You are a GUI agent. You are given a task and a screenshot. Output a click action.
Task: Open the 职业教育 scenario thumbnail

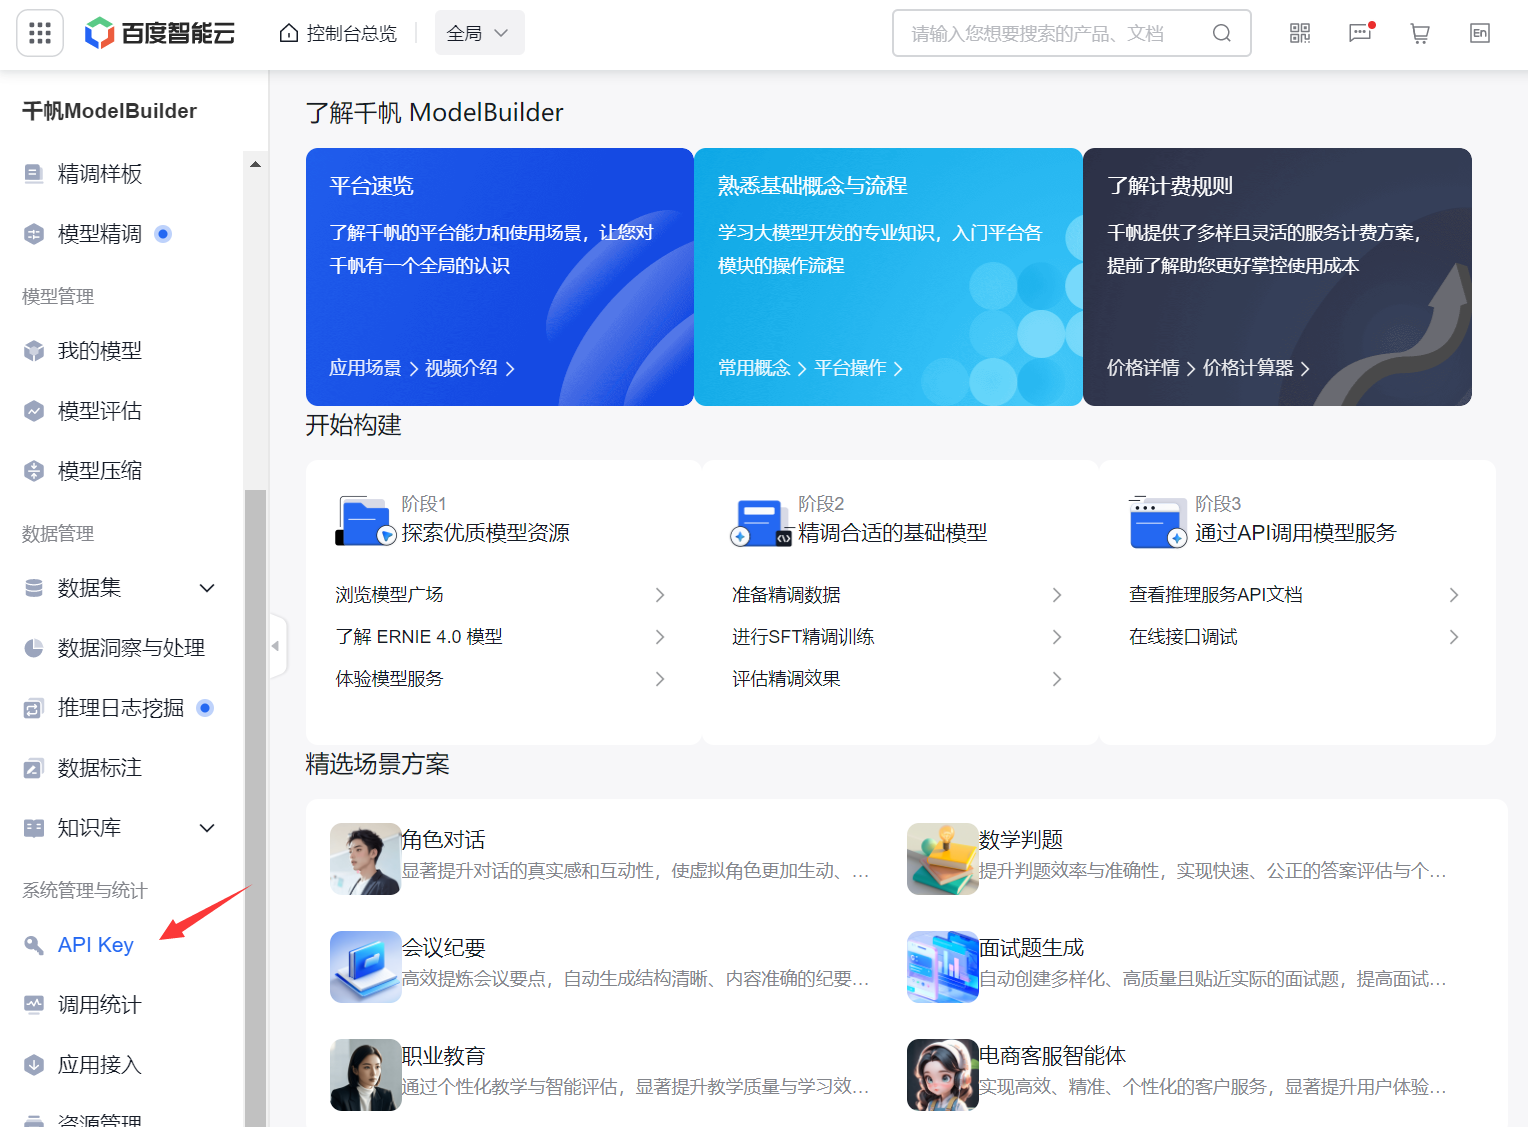point(365,1075)
